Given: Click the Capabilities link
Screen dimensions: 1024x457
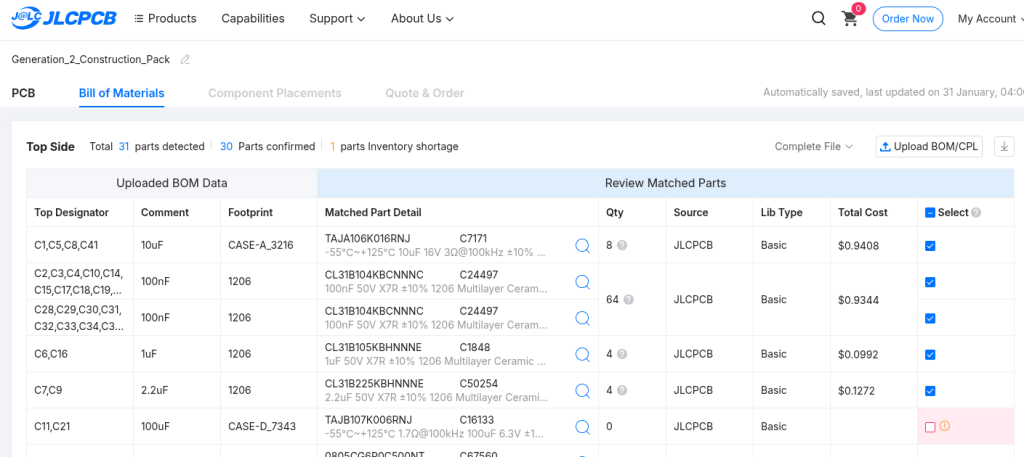Looking at the screenshot, I should pos(253,18).
